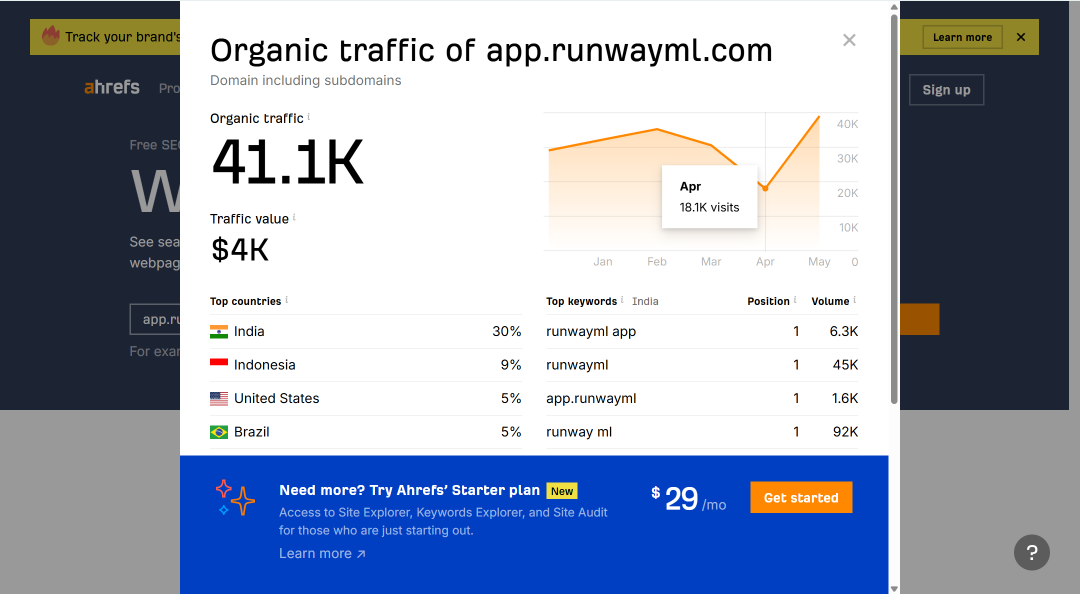The image size is (1080, 594).
Task: Click the India flag icon
Action: pos(219,331)
